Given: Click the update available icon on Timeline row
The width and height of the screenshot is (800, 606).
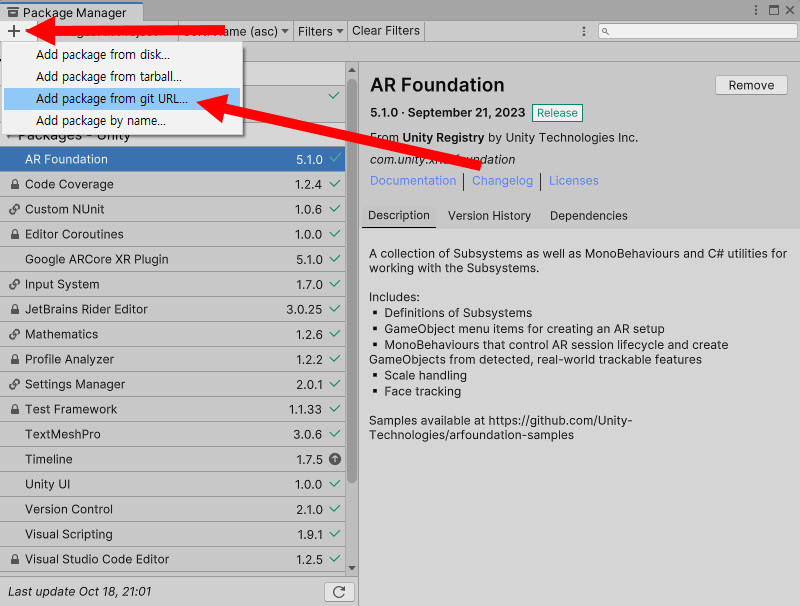Looking at the screenshot, I should pyautogui.click(x=335, y=459).
